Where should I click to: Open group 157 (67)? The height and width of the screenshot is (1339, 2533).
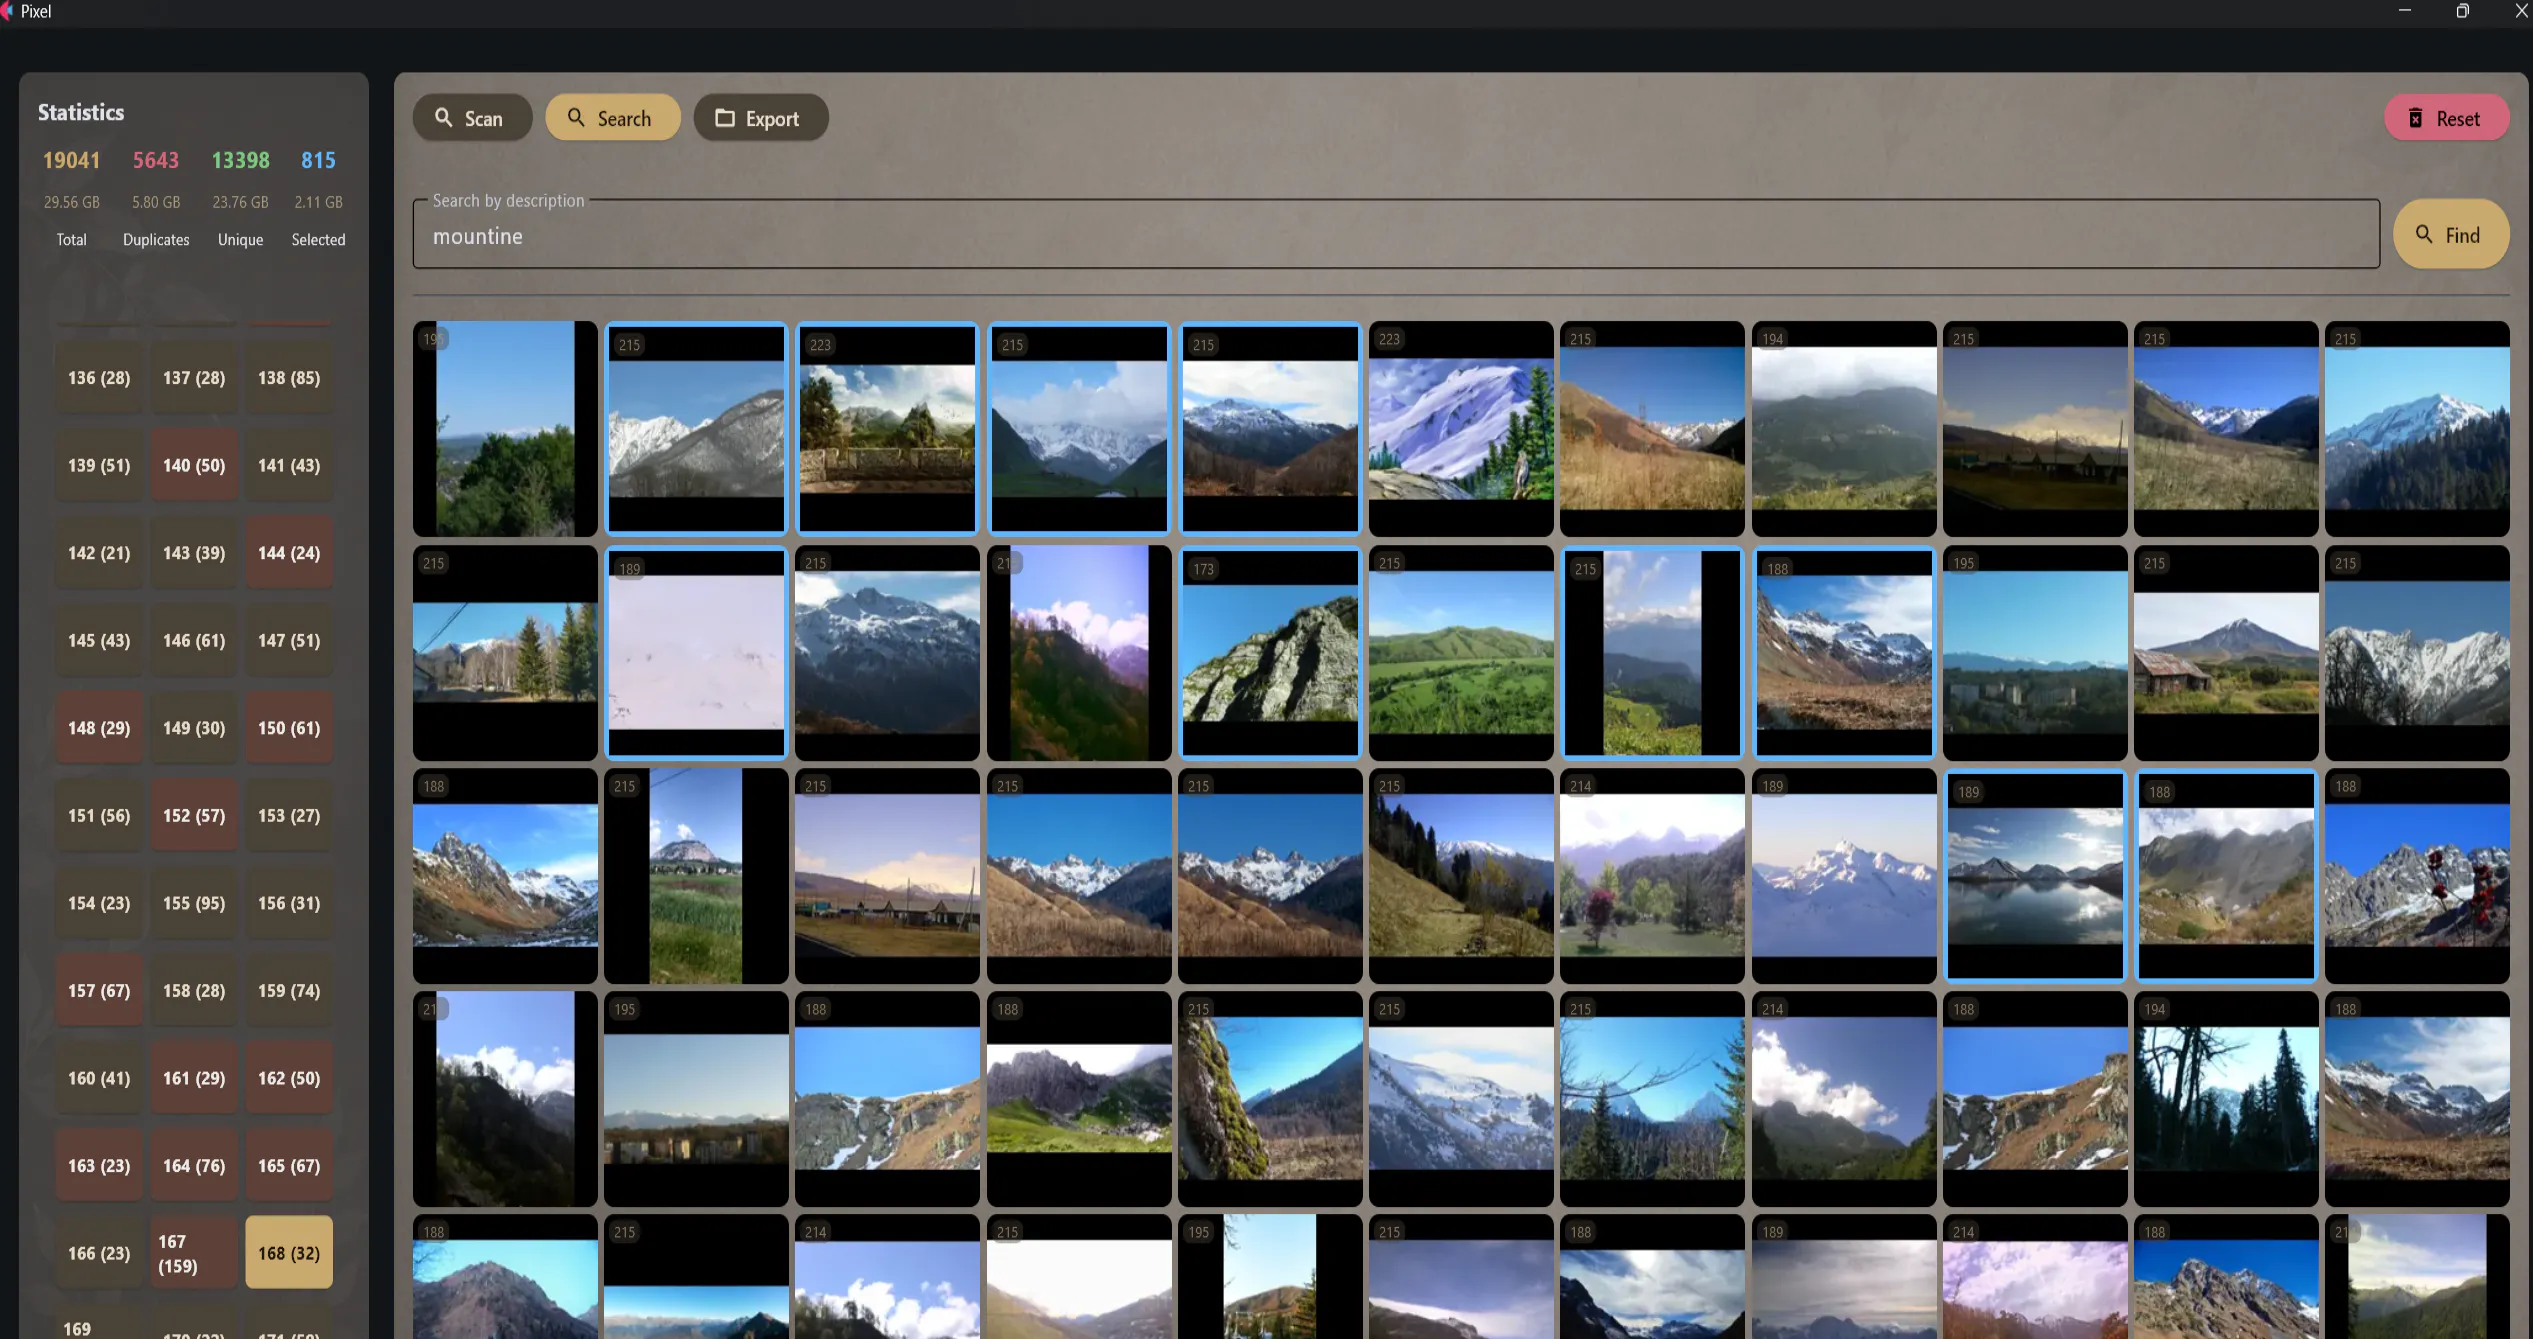click(x=99, y=990)
